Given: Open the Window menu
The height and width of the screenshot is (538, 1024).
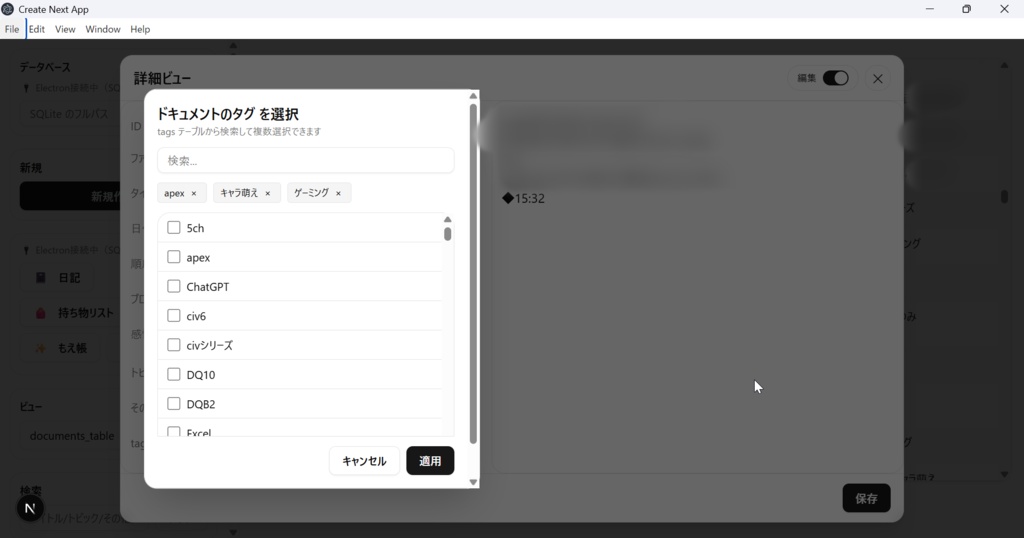Looking at the screenshot, I should (x=103, y=29).
